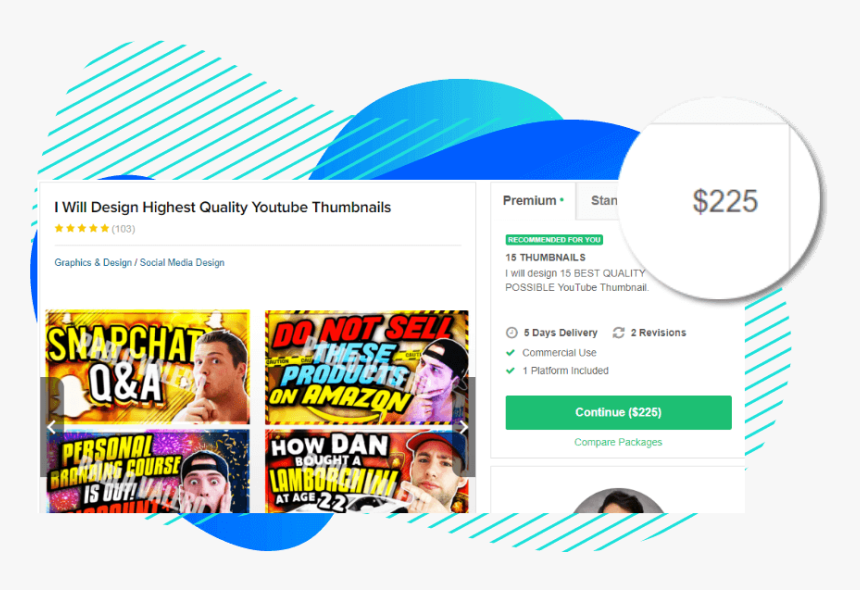This screenshot has height=590, width=860.
Task: Click the clock icon beside 5 Days Delivery
Action: tap(511, 333)
